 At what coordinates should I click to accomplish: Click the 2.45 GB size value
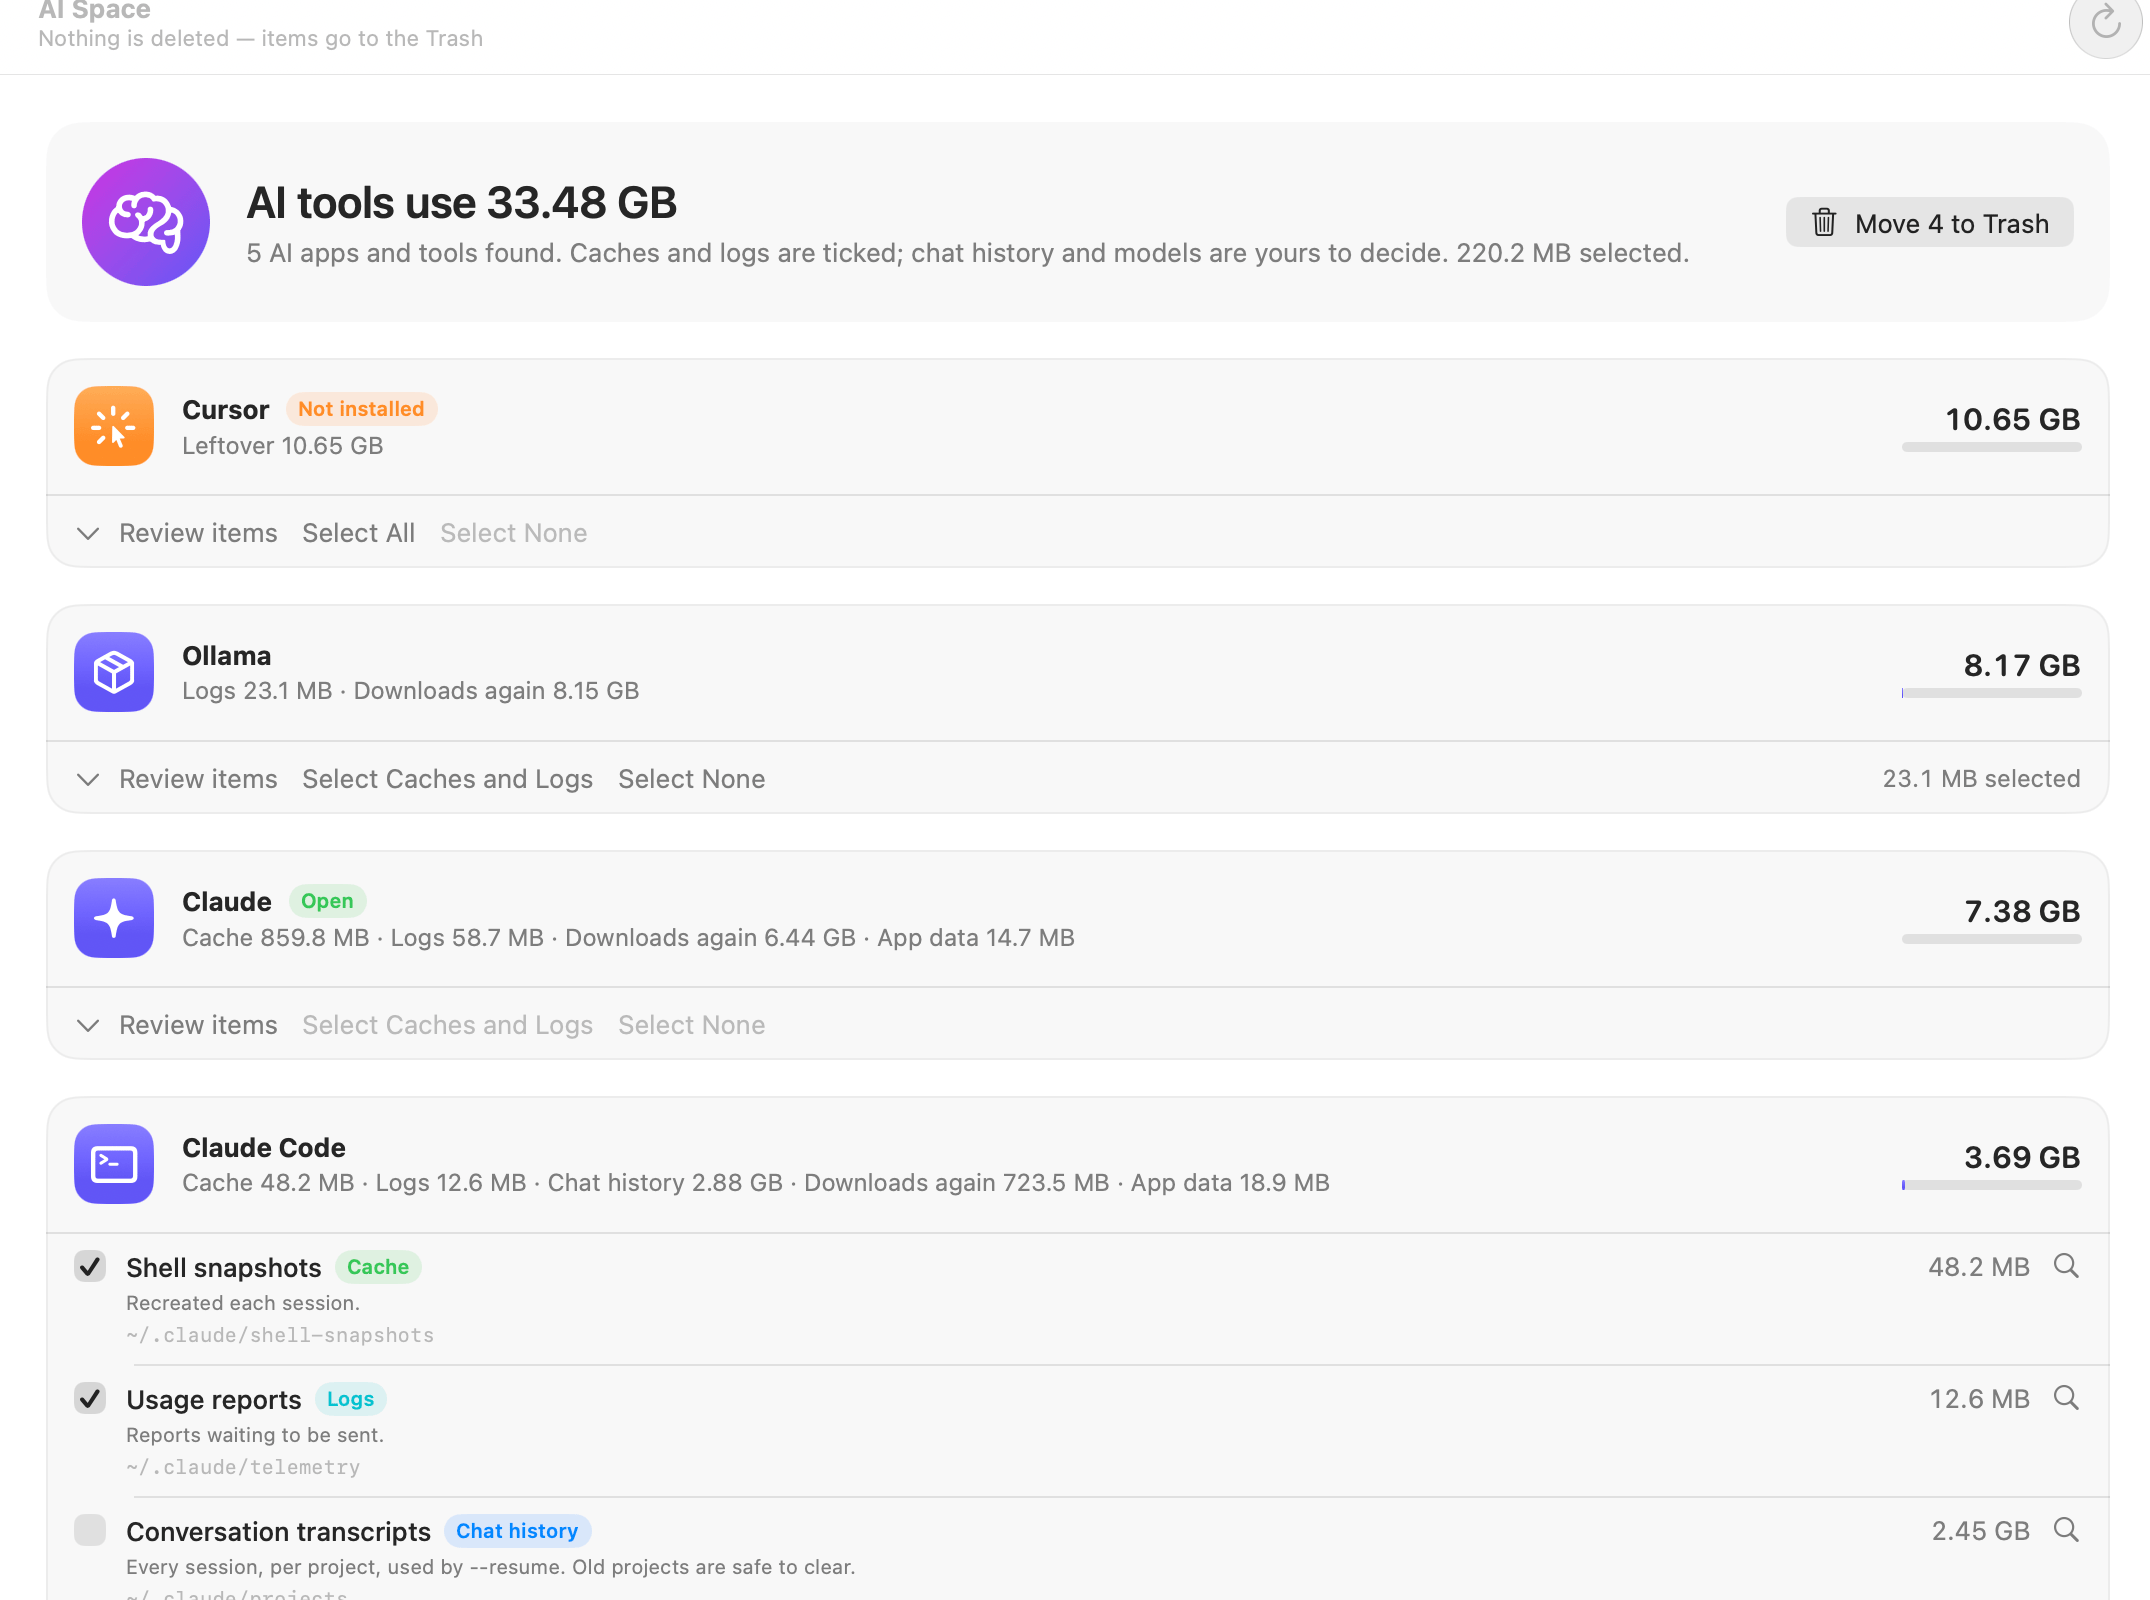click(x=1980, y=1531)
